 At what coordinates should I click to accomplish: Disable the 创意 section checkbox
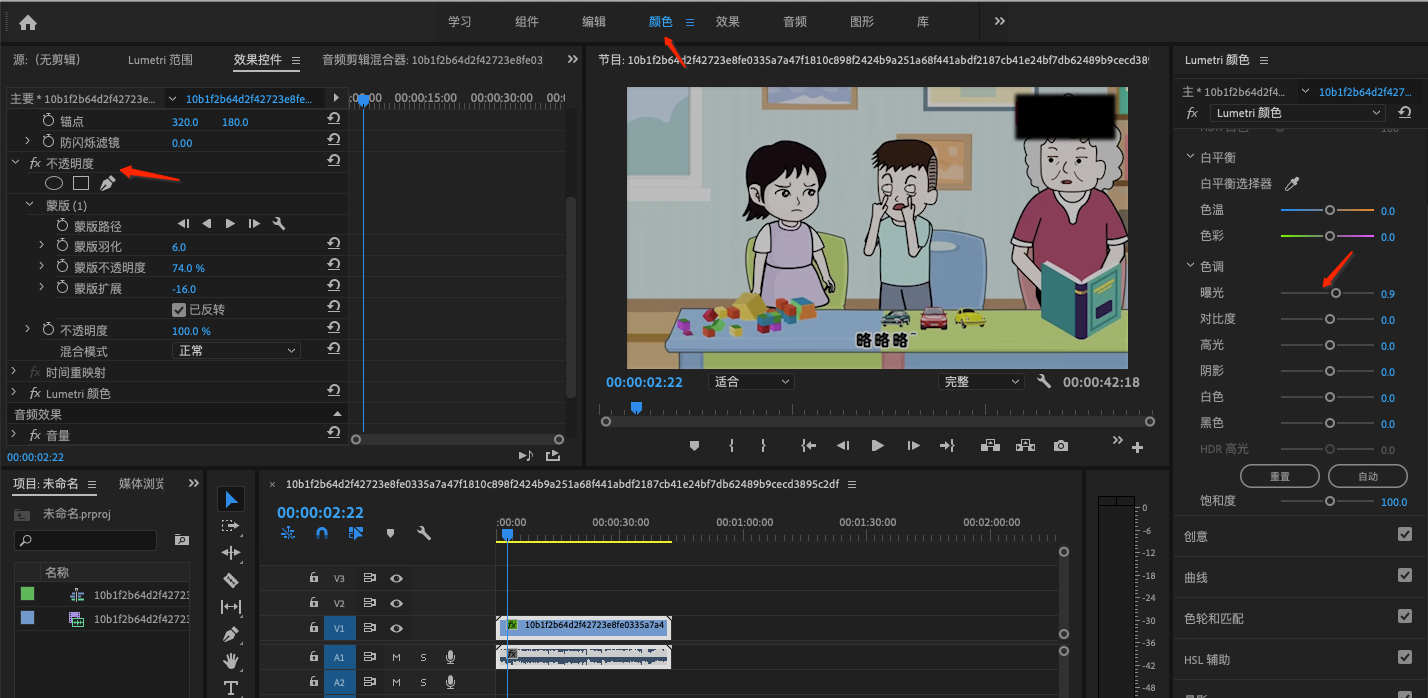tap(1405, 535)
